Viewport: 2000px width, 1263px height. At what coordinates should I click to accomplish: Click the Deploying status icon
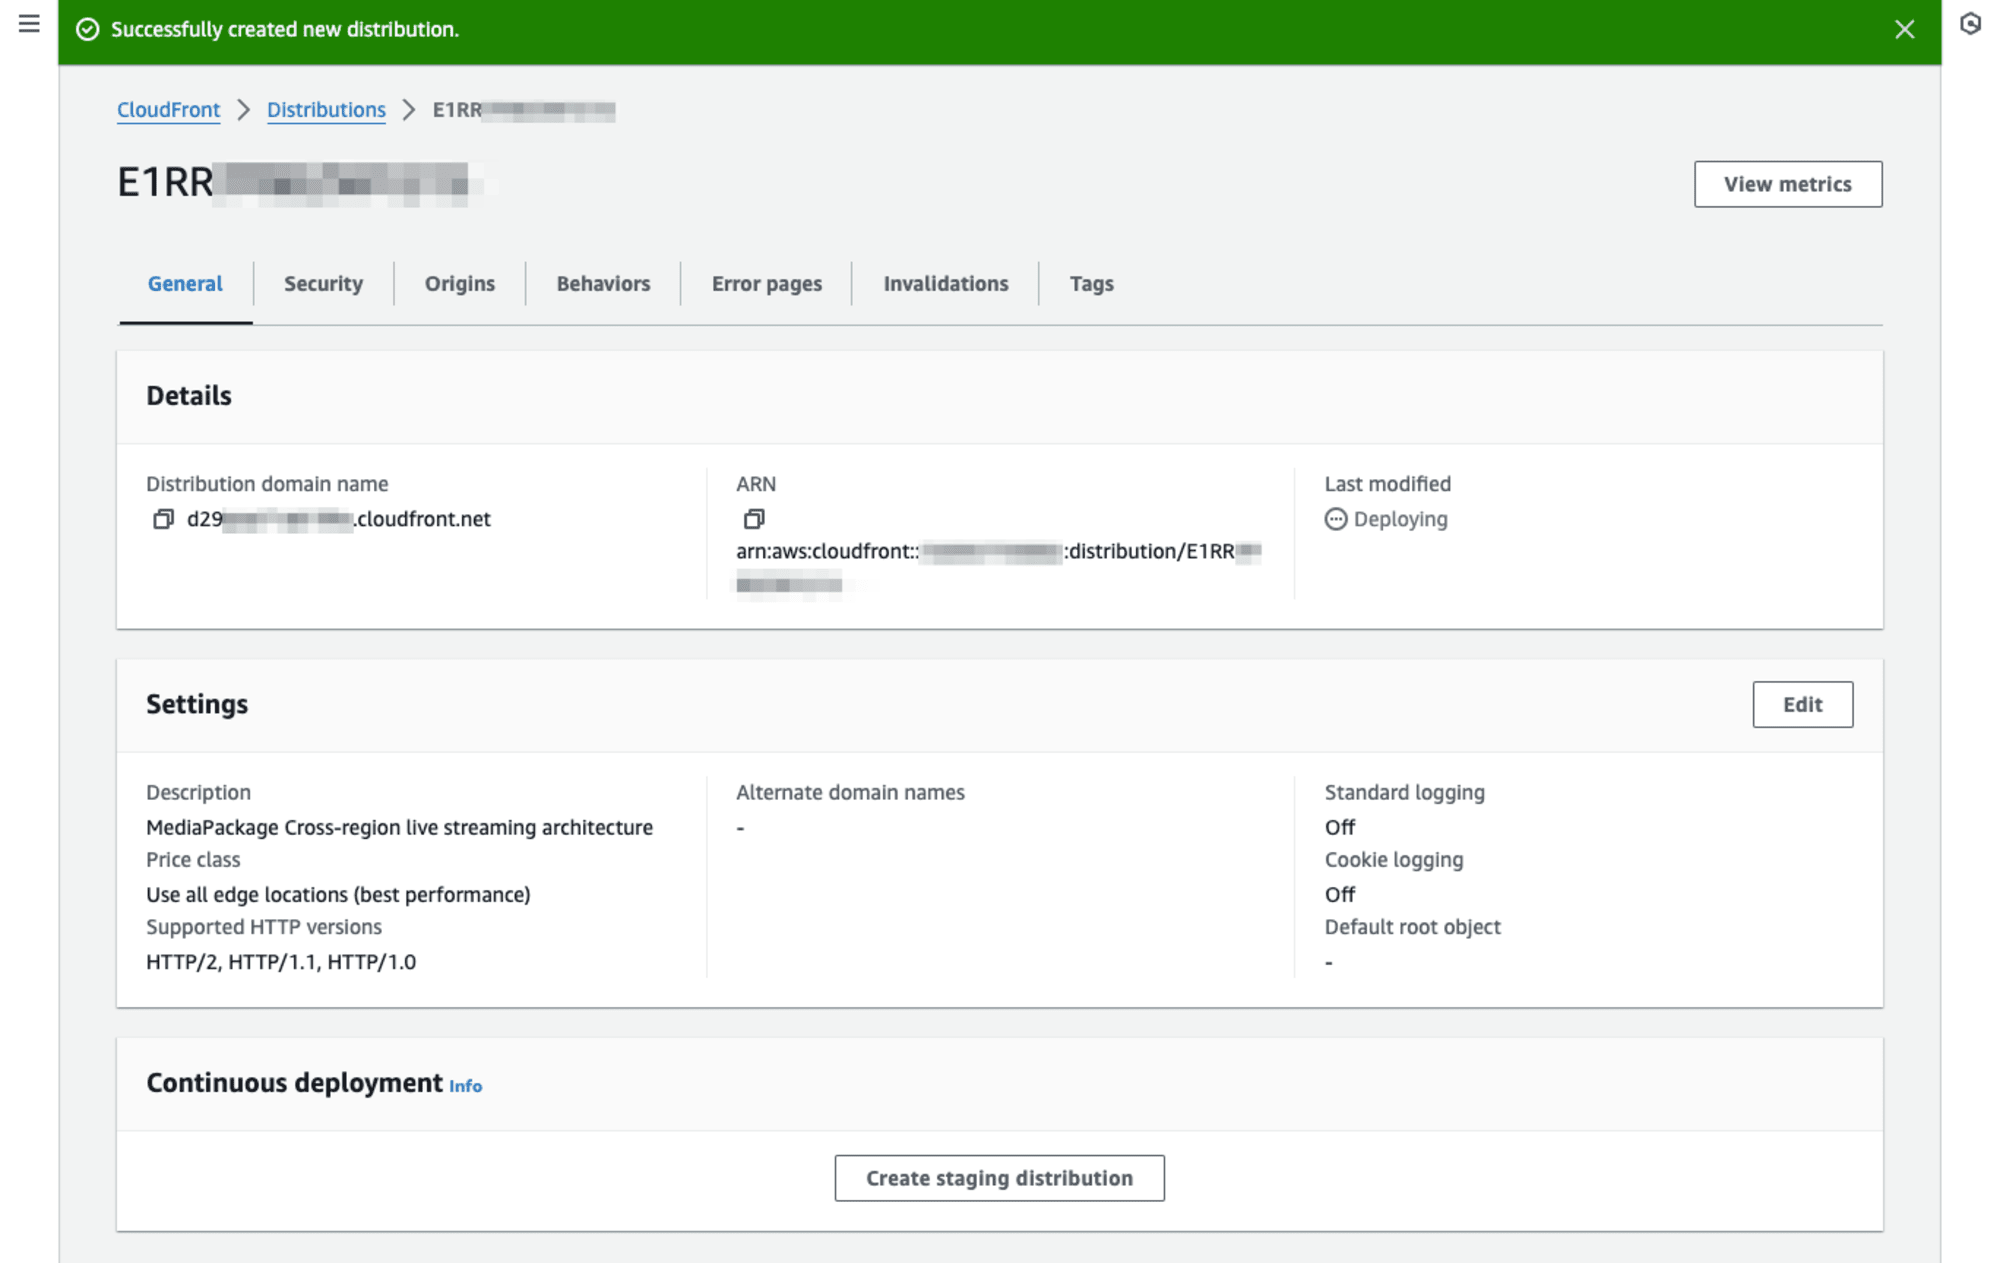tap(1336, 519)
